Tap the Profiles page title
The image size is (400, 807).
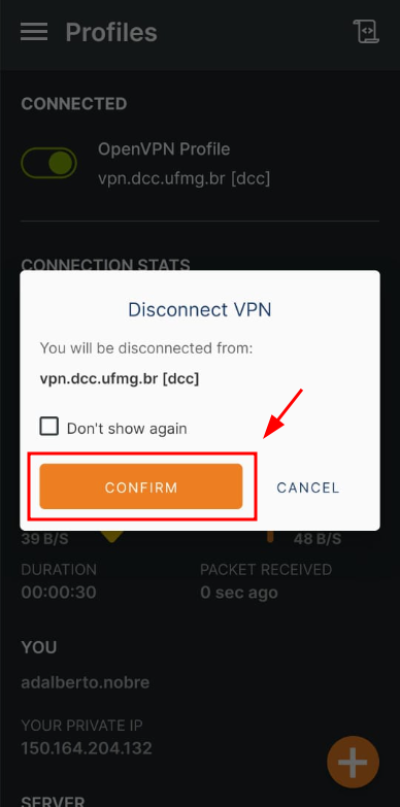coord(111,32)
